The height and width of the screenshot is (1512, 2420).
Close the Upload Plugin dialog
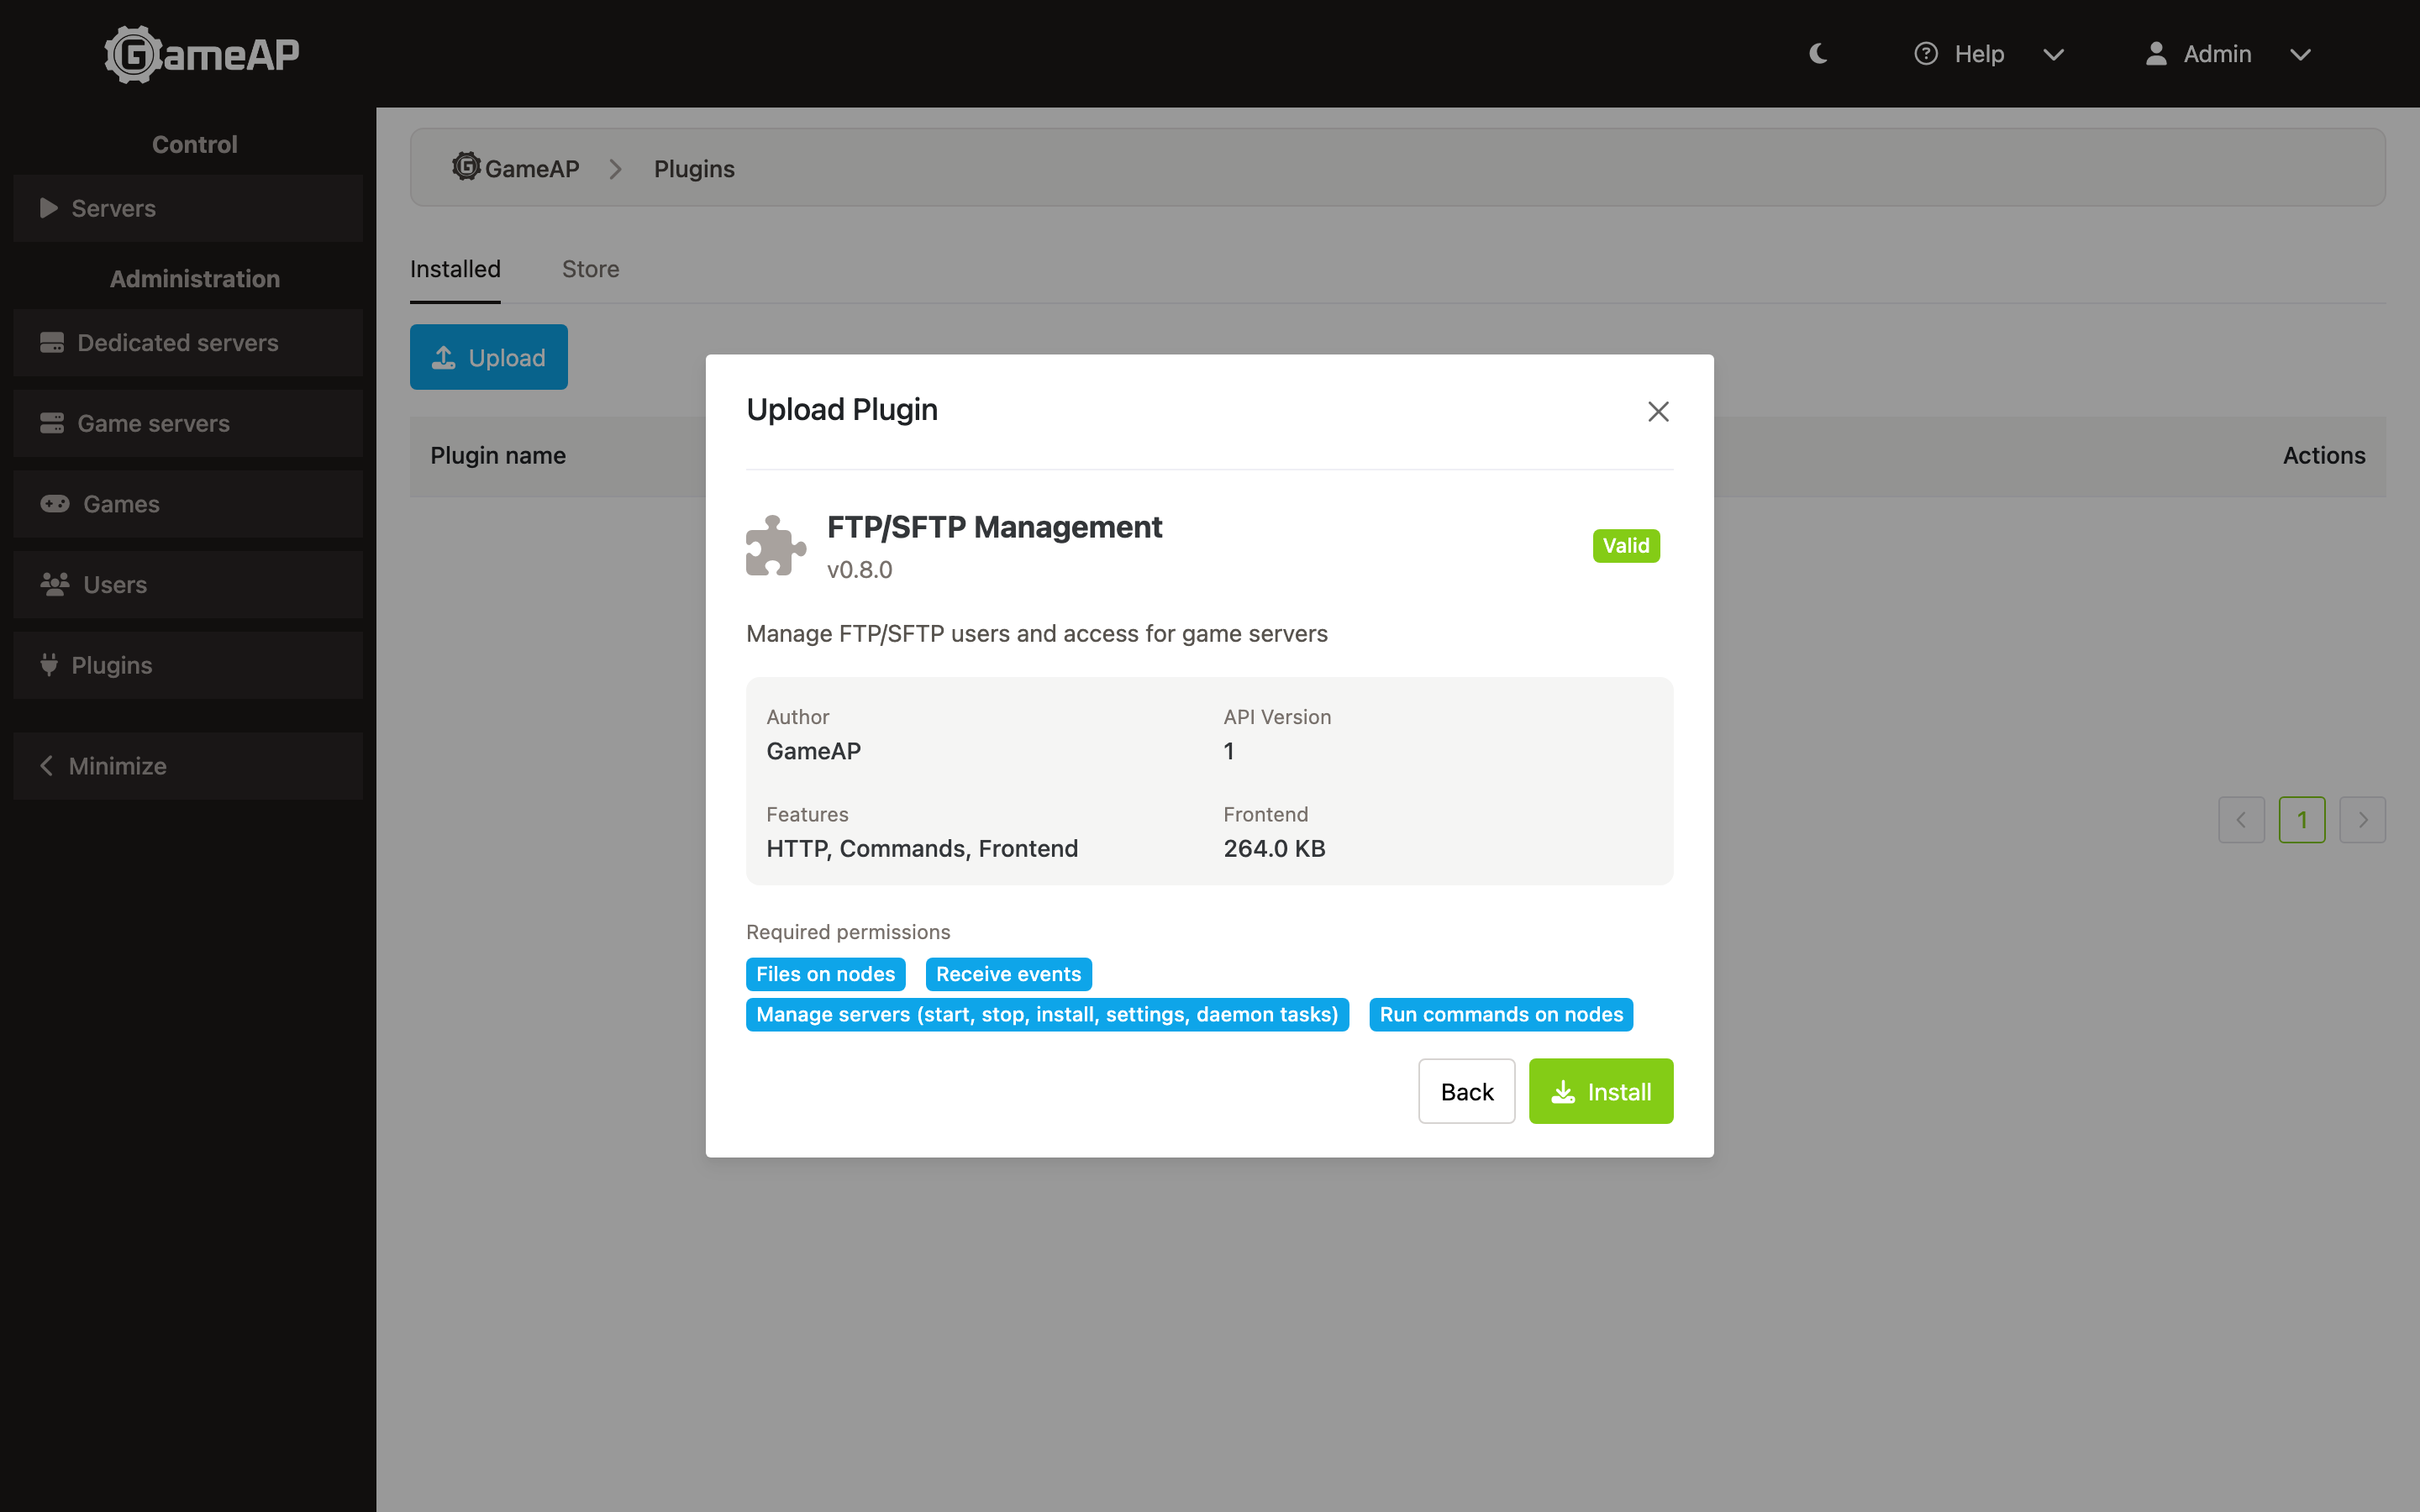1658,411
